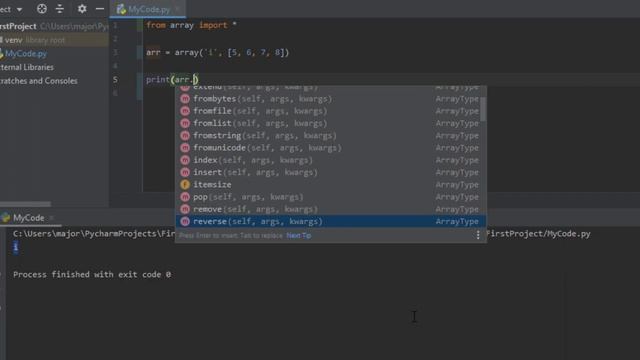
Task: Click the completion list scrollbar thumb
Action: (483, 109)
